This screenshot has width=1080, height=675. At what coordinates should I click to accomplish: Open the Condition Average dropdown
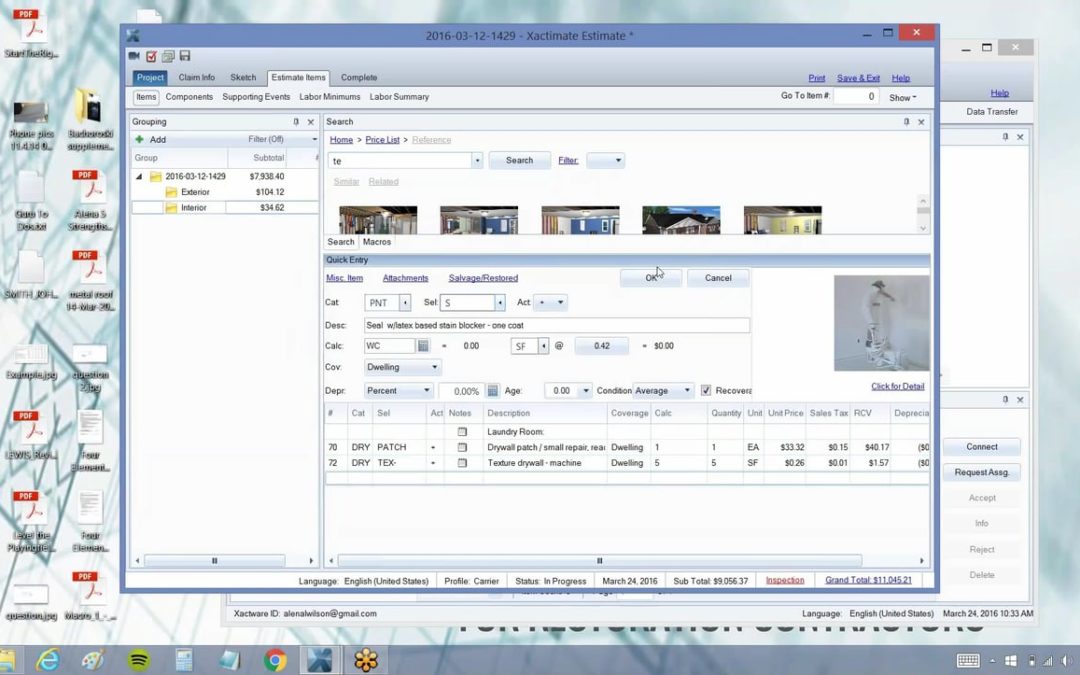(663, 391)
